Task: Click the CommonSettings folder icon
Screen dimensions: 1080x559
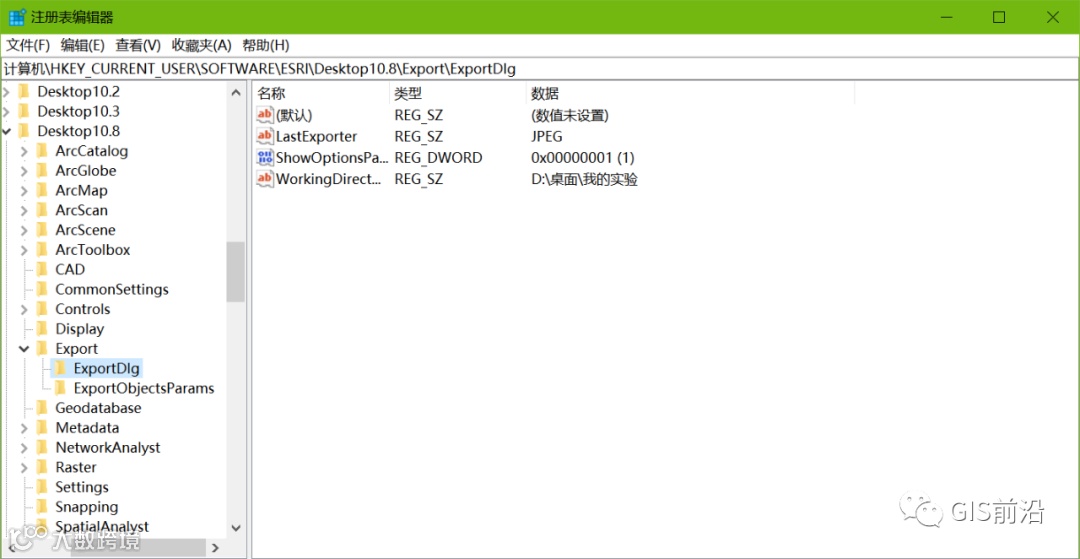Action: point(42,290)
